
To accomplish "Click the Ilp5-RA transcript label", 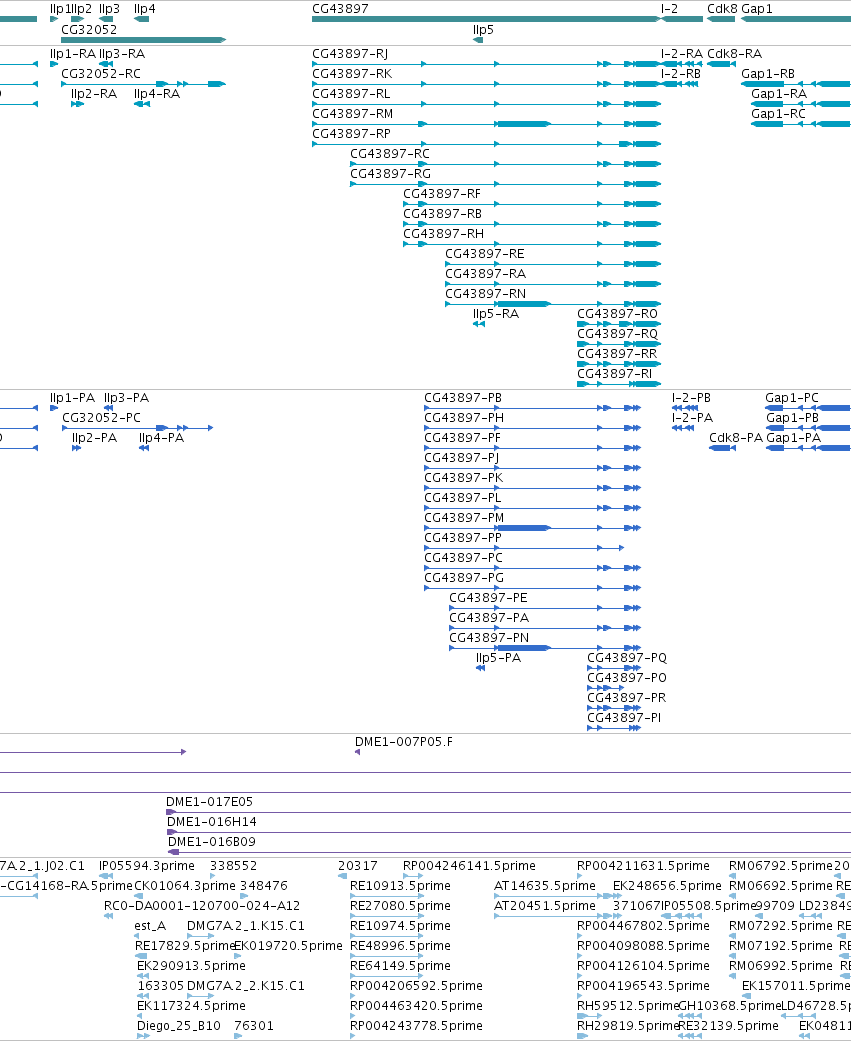I will (x=496, y=313).
